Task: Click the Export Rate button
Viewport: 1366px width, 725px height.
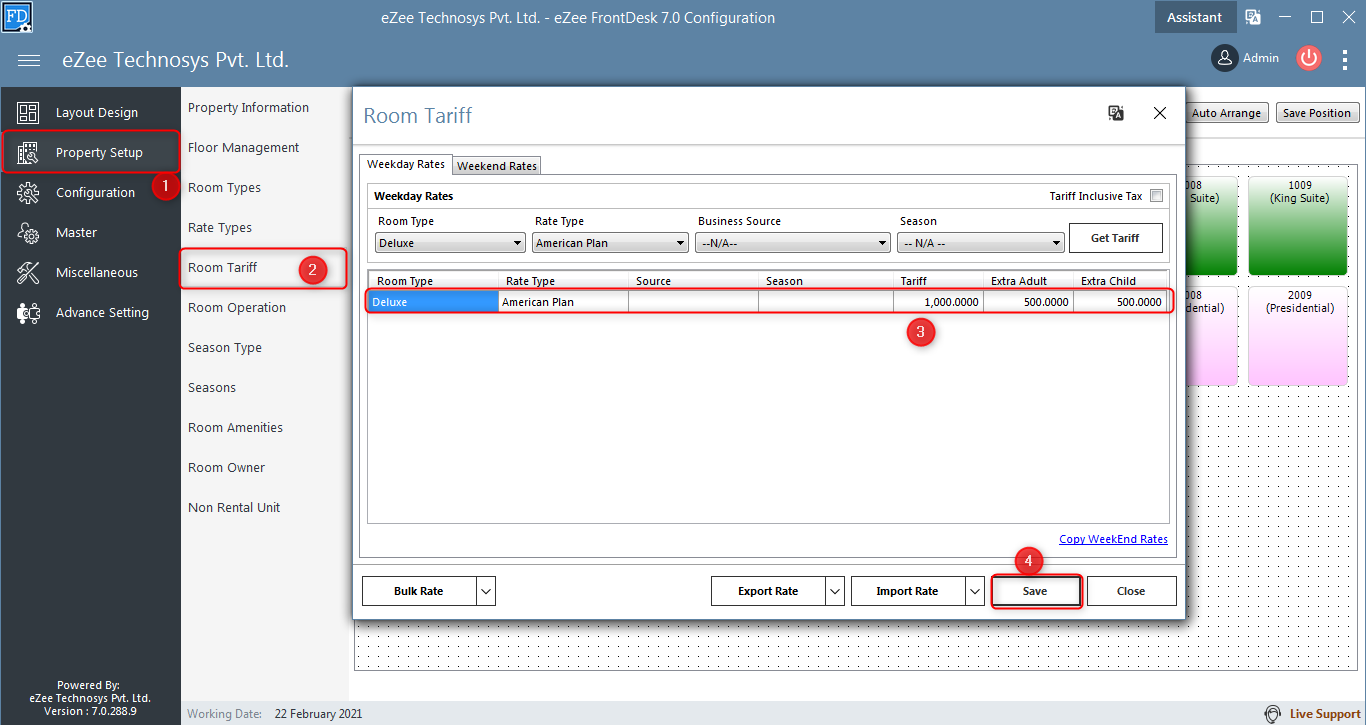Action: 768,591
